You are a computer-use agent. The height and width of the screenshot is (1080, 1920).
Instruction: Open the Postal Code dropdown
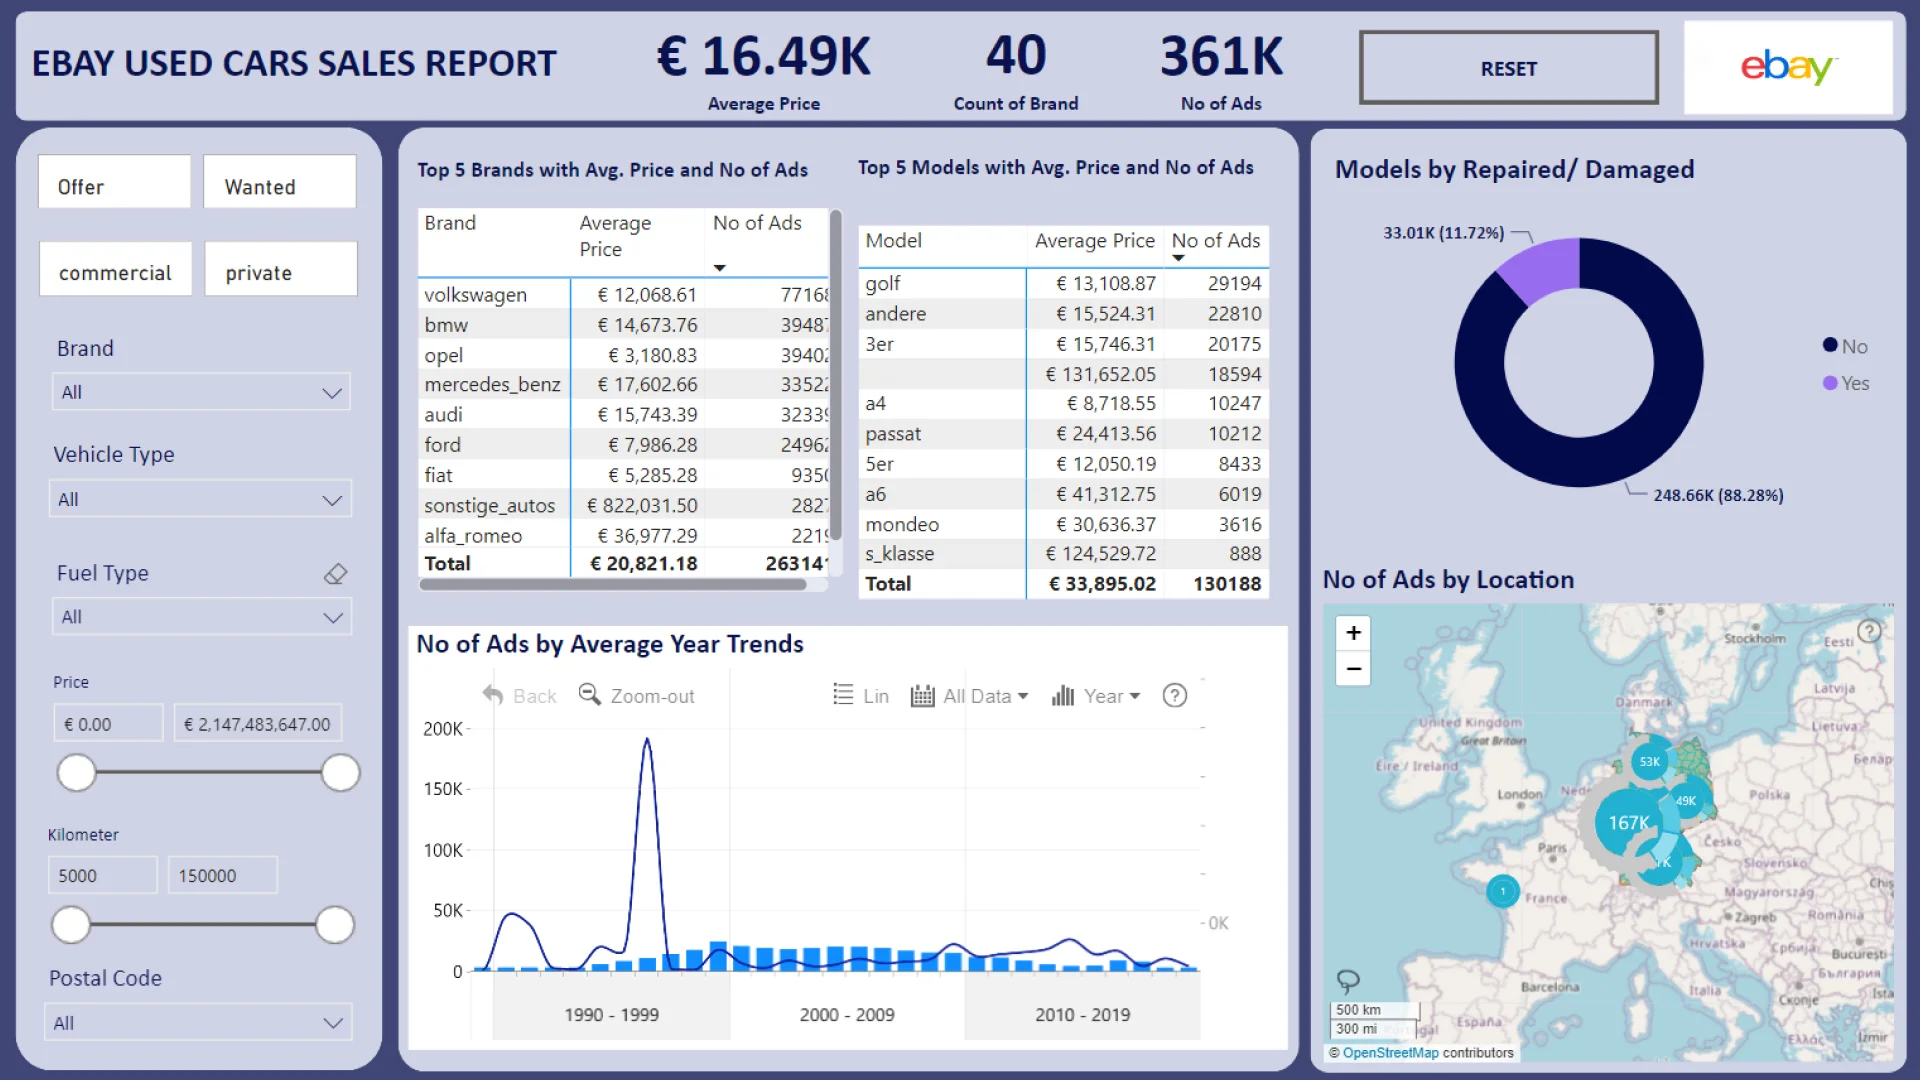pyautogui.click(x=199, y=1023)
